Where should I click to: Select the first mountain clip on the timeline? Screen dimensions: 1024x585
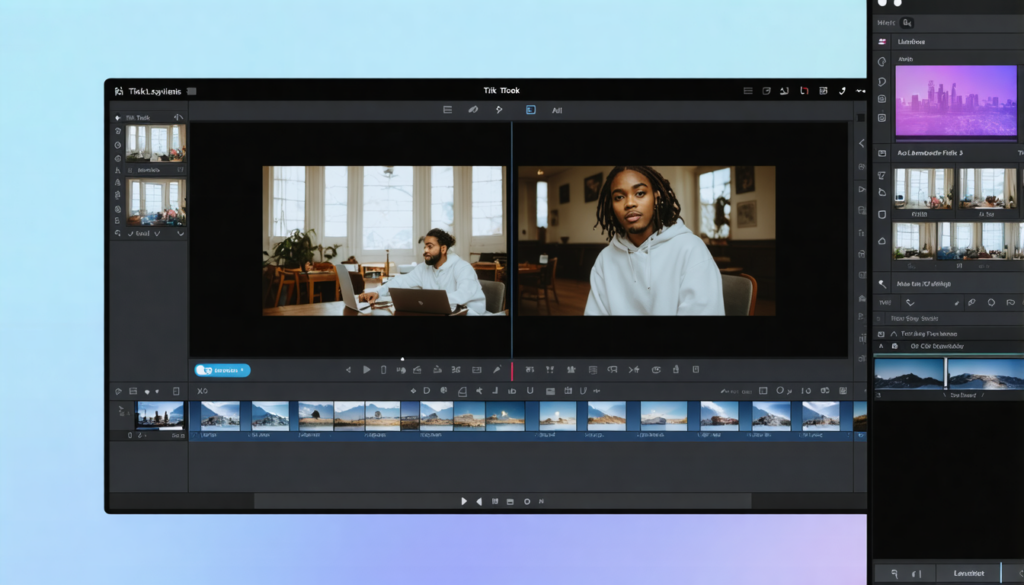(x=220, y=414)
